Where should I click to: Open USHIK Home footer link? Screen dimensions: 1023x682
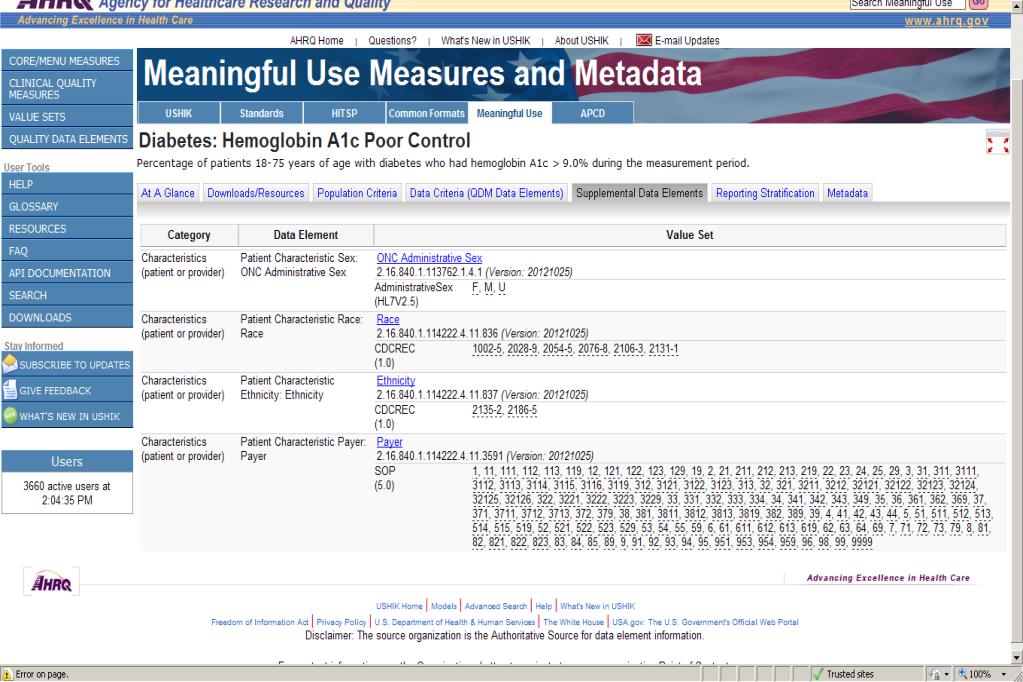[x=399, y=606]
